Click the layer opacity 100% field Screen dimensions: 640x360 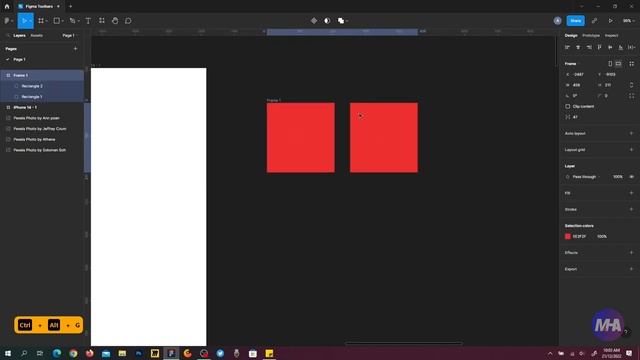[x=618, y=177]
